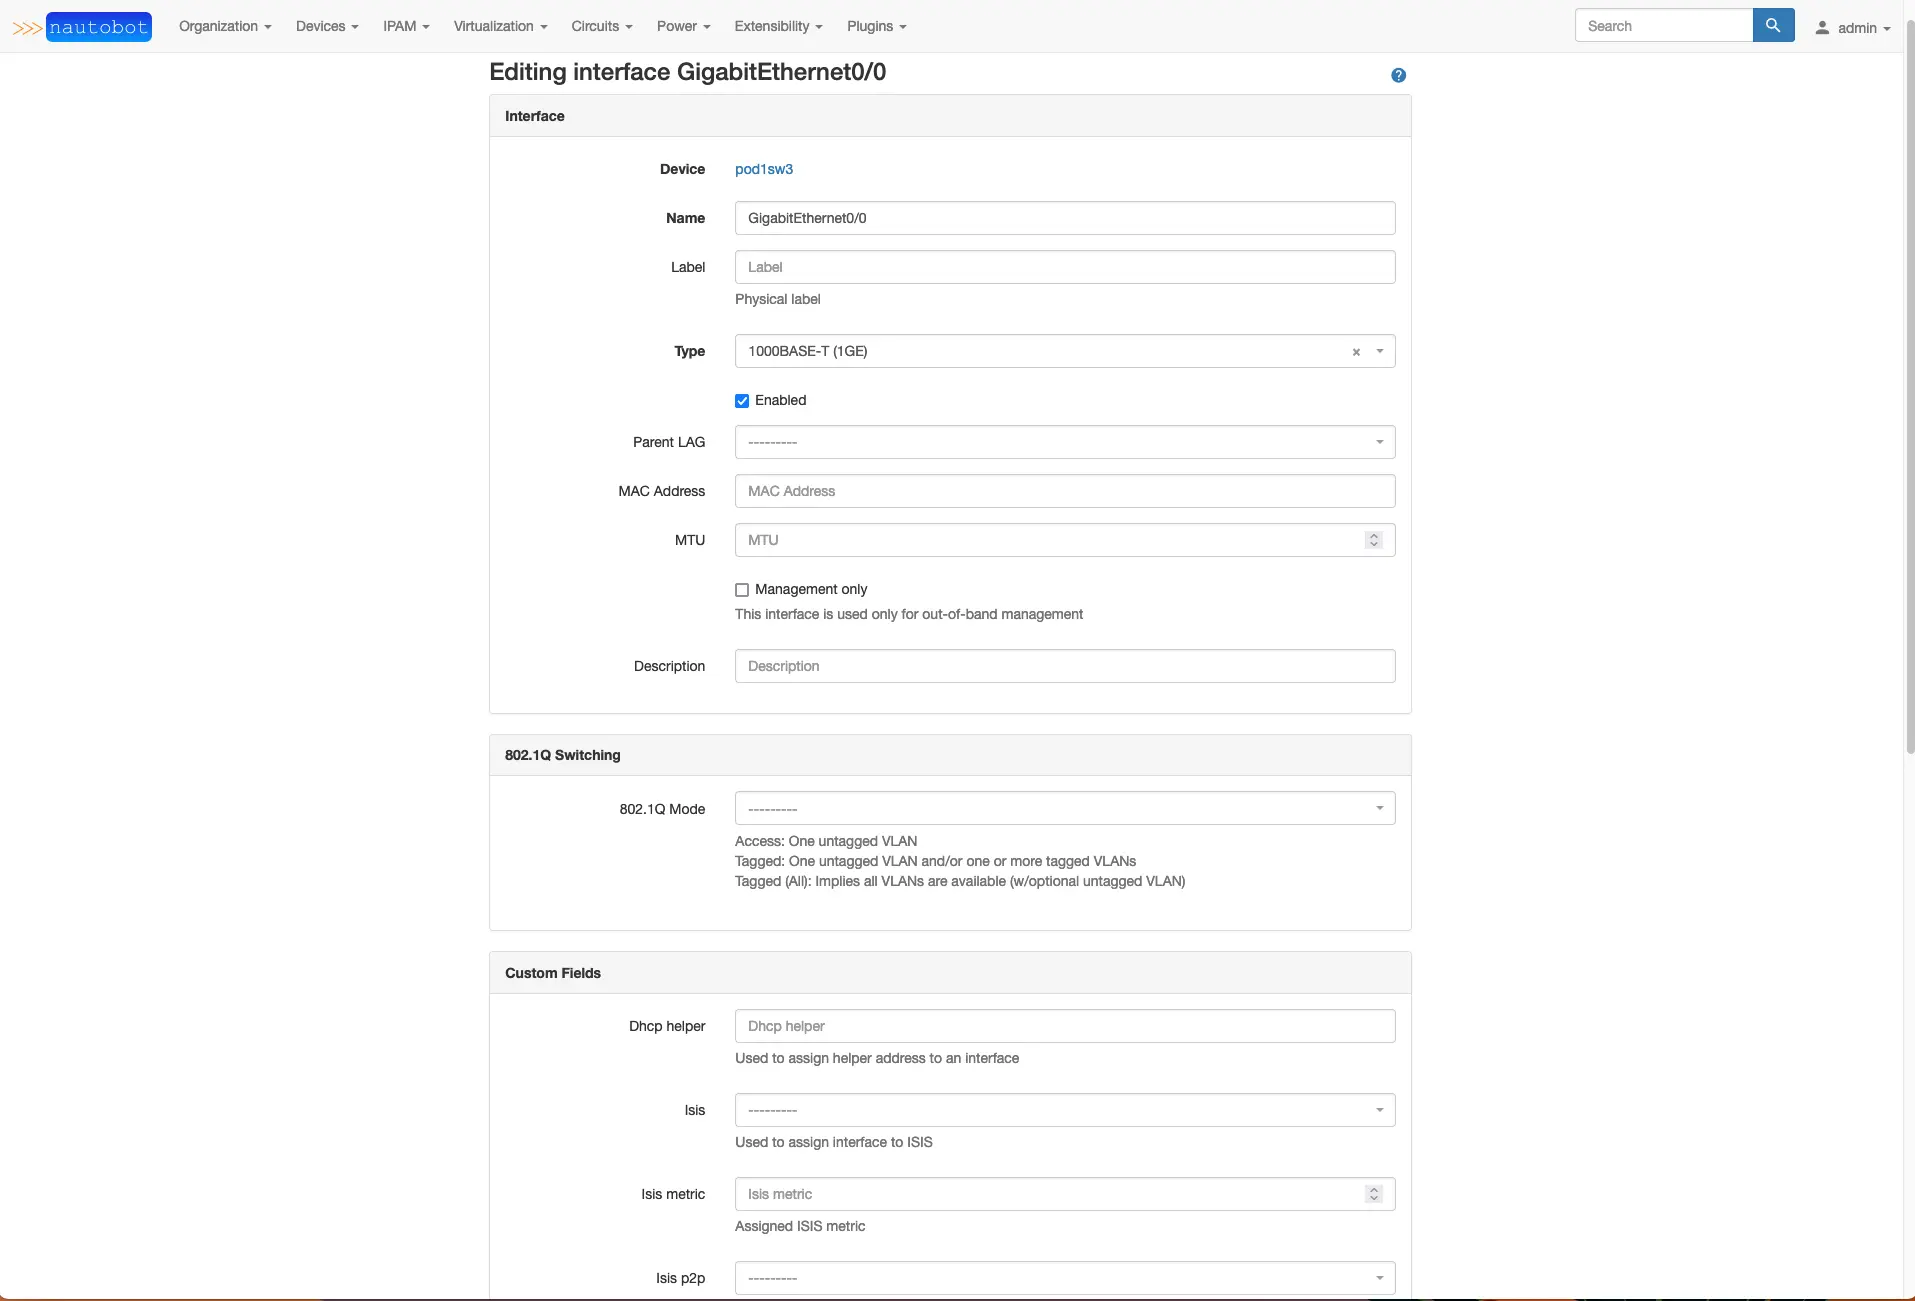Viewport: 1915px width, 1301px height.
Task: Click the Nautobot logo
Action: tap(82, 27)
